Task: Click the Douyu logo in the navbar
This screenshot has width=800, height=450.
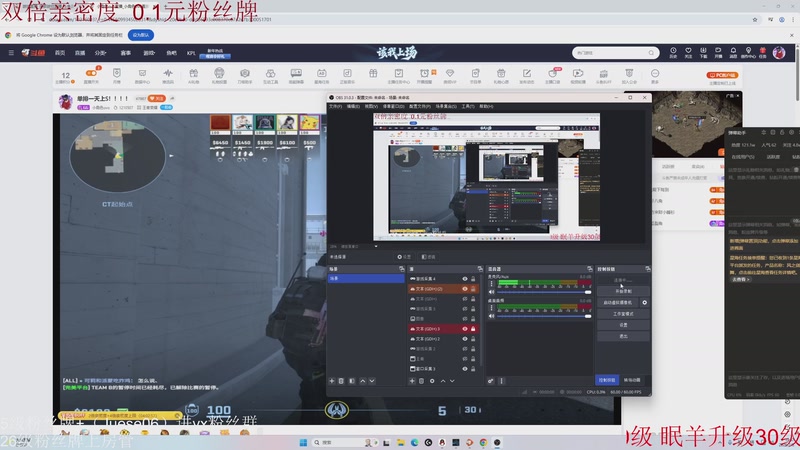Action: [x=33, y=53]
